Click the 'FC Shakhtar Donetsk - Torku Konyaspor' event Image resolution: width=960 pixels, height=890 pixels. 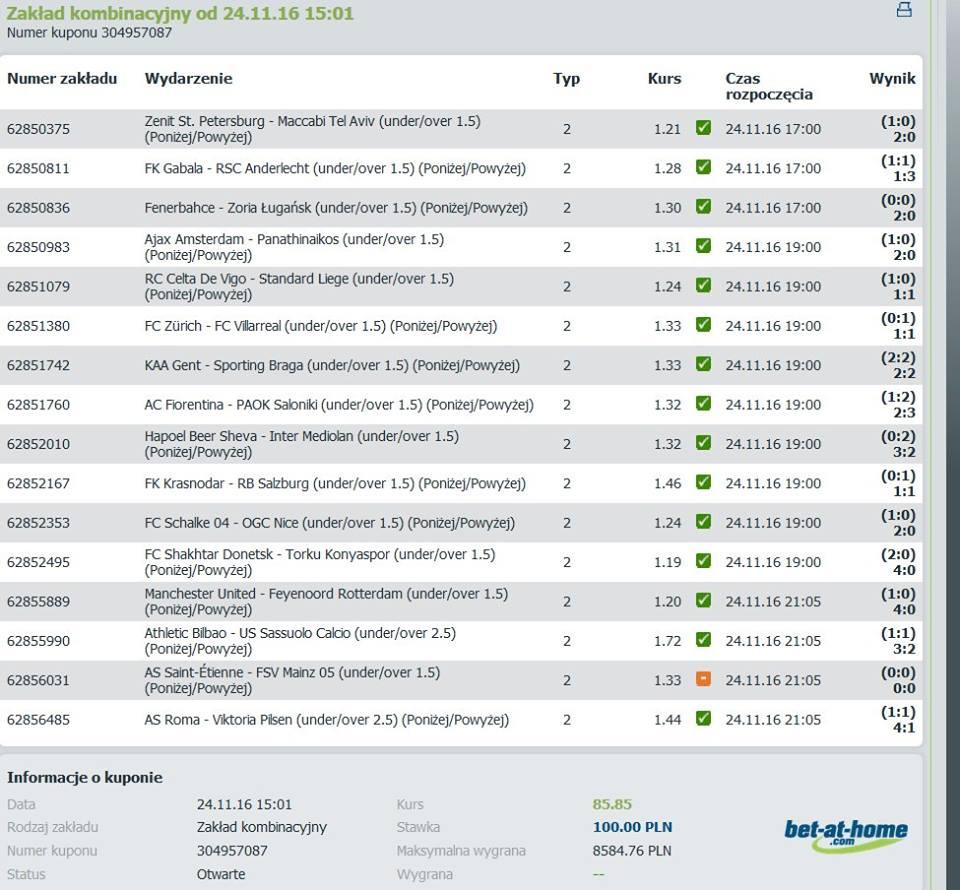point(320,563)
